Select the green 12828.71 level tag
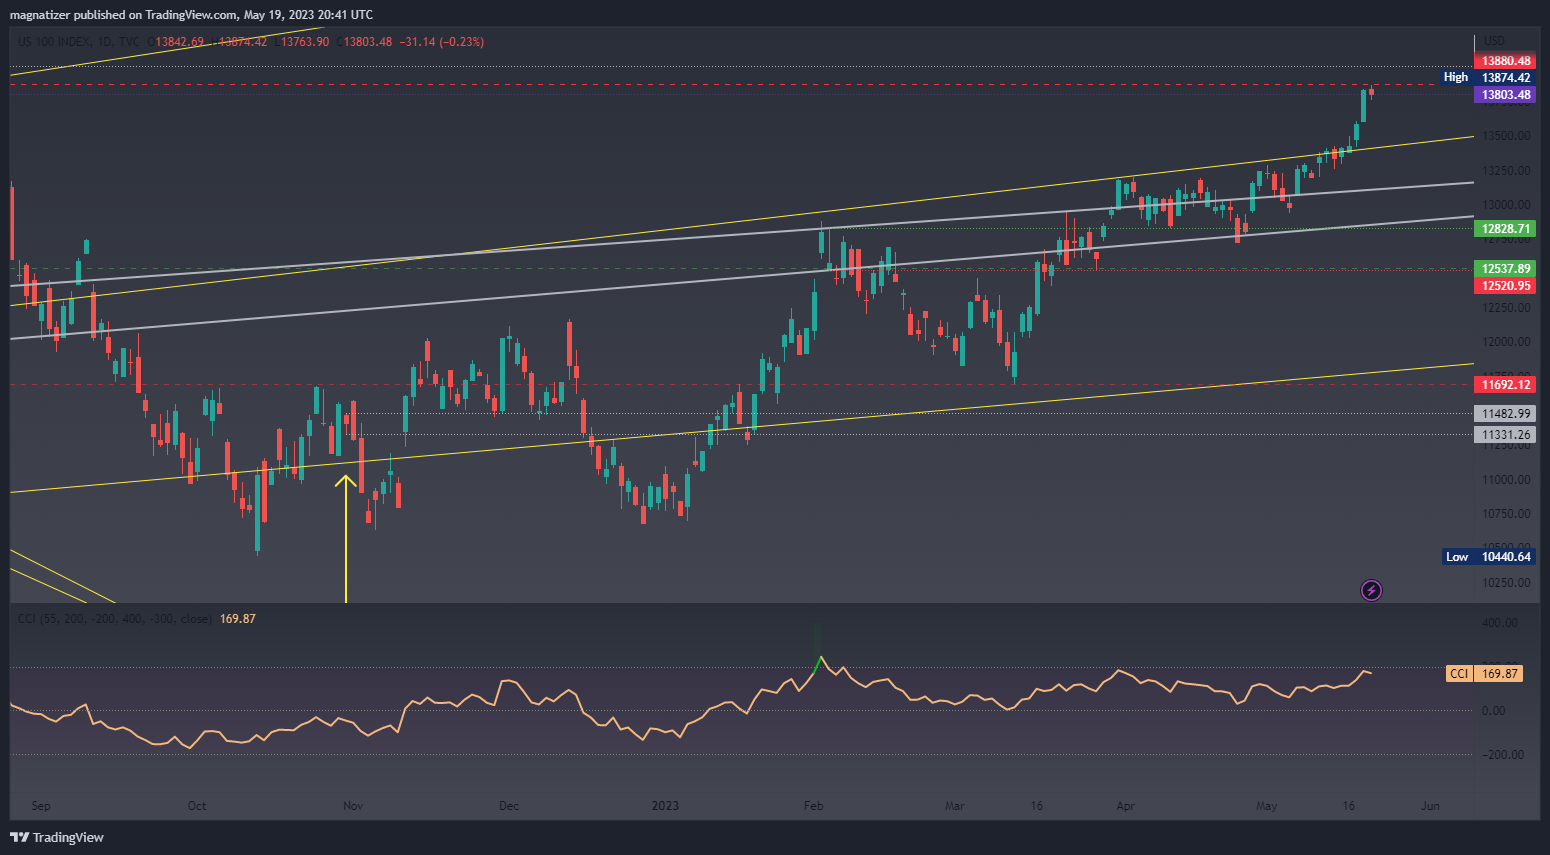The image size is (1550, 855). 1505,229
